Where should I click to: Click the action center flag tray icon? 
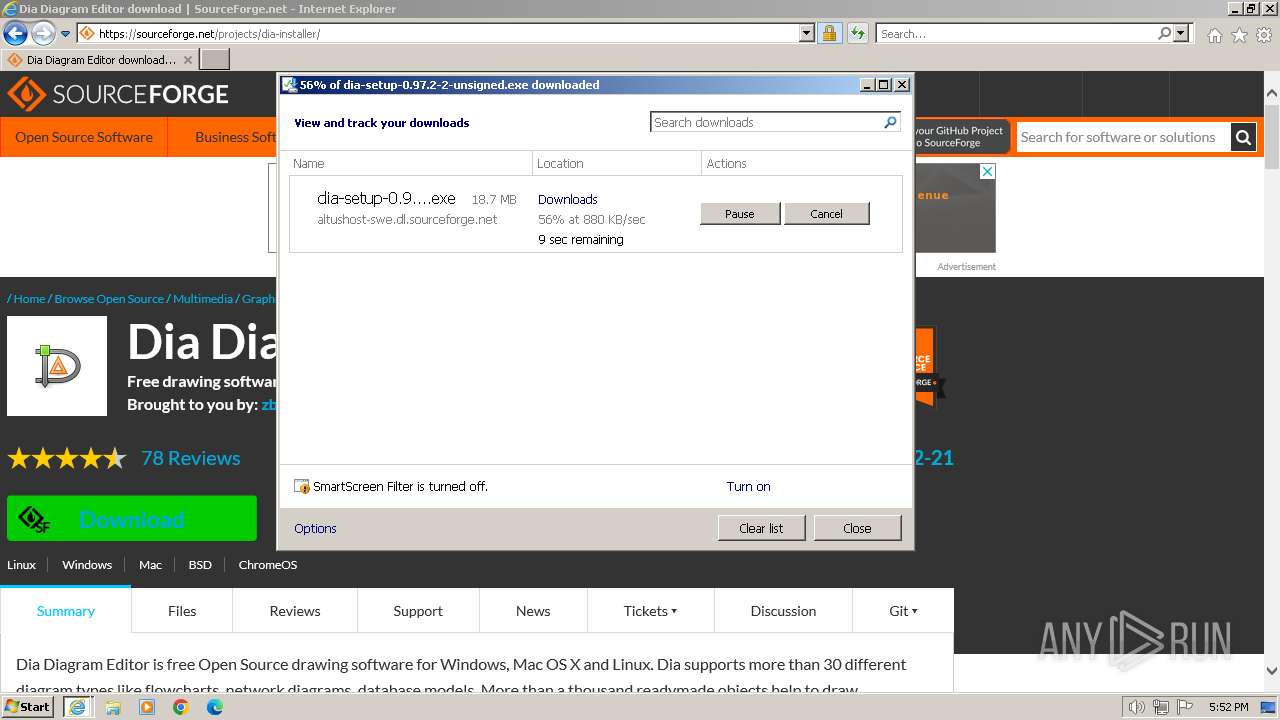coord(1185,707)
